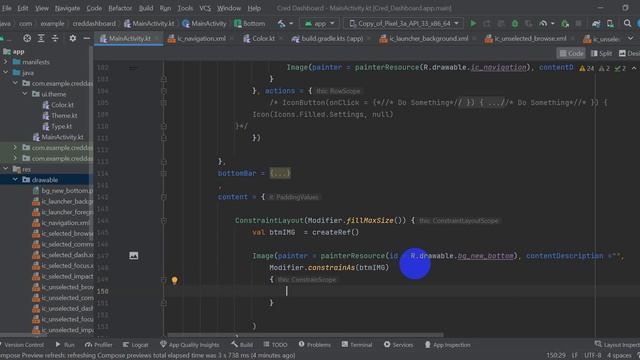The width and height of the screenshot is (640, 360).
Task: Click the Layout Inspector button
Action: tap(617, 345)
